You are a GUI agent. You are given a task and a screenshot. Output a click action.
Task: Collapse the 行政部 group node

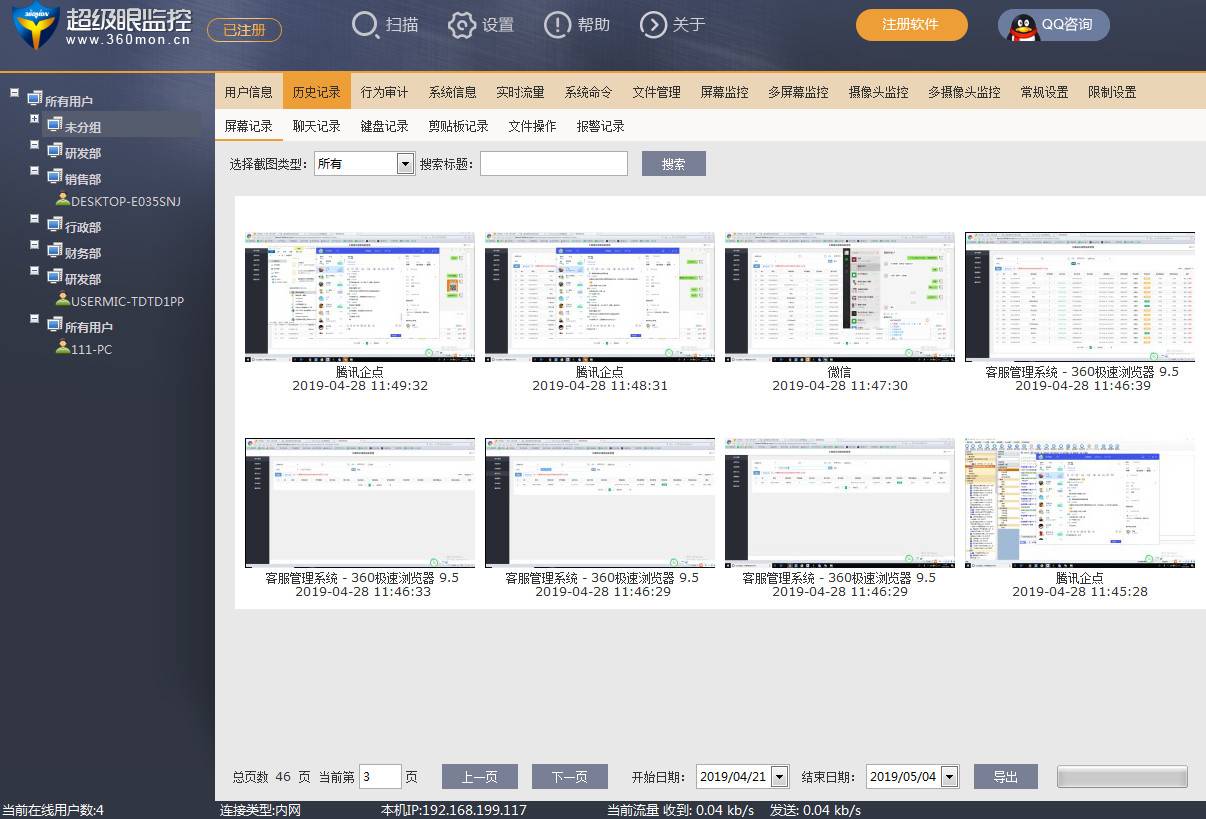coord(35,219)
